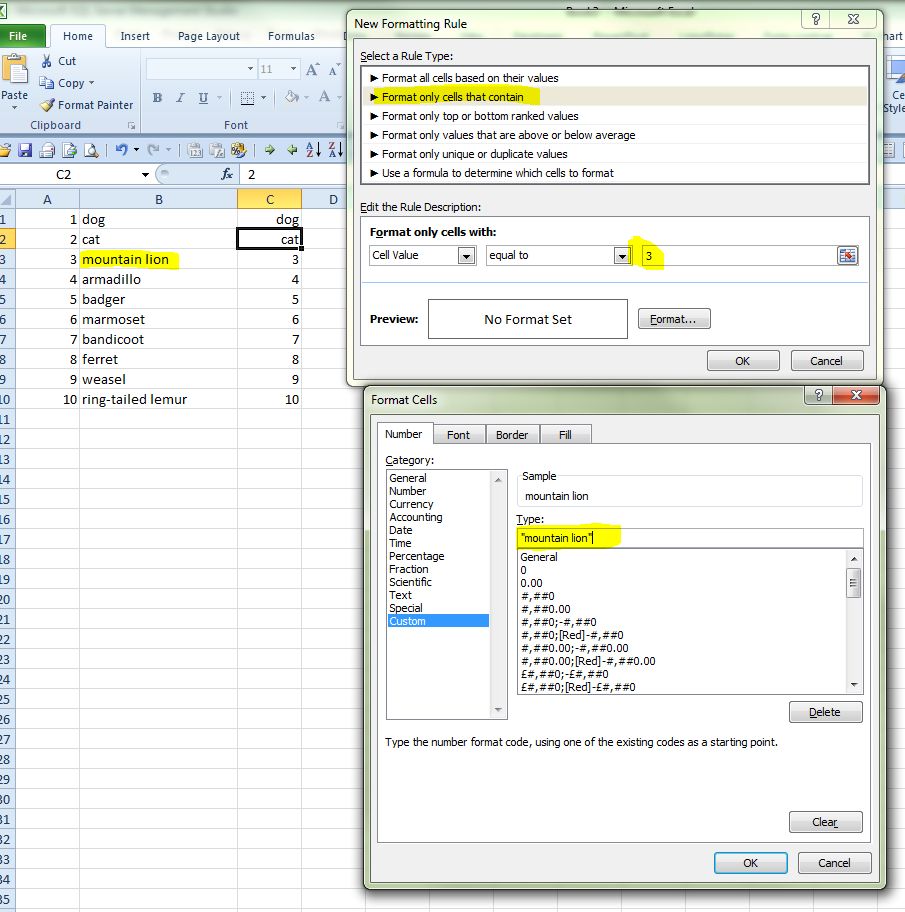
Task: Open the font size dropdown
Action: point(293,69)
